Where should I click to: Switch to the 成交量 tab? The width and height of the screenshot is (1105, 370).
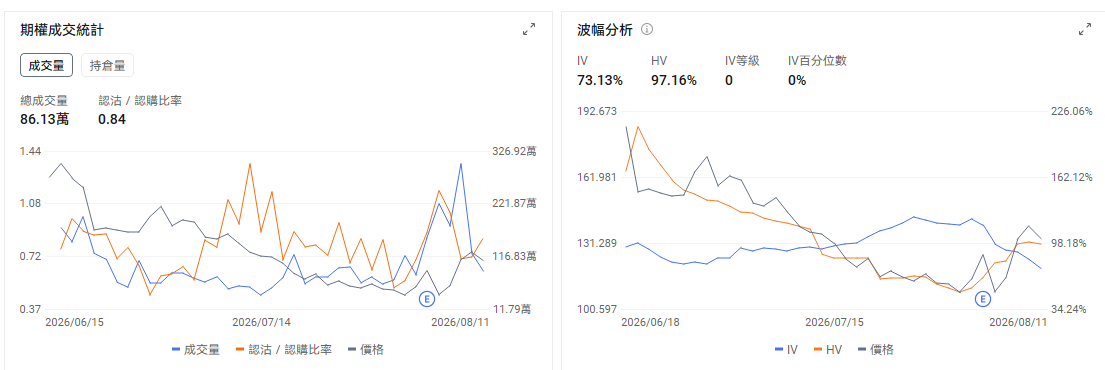point(47,66)
